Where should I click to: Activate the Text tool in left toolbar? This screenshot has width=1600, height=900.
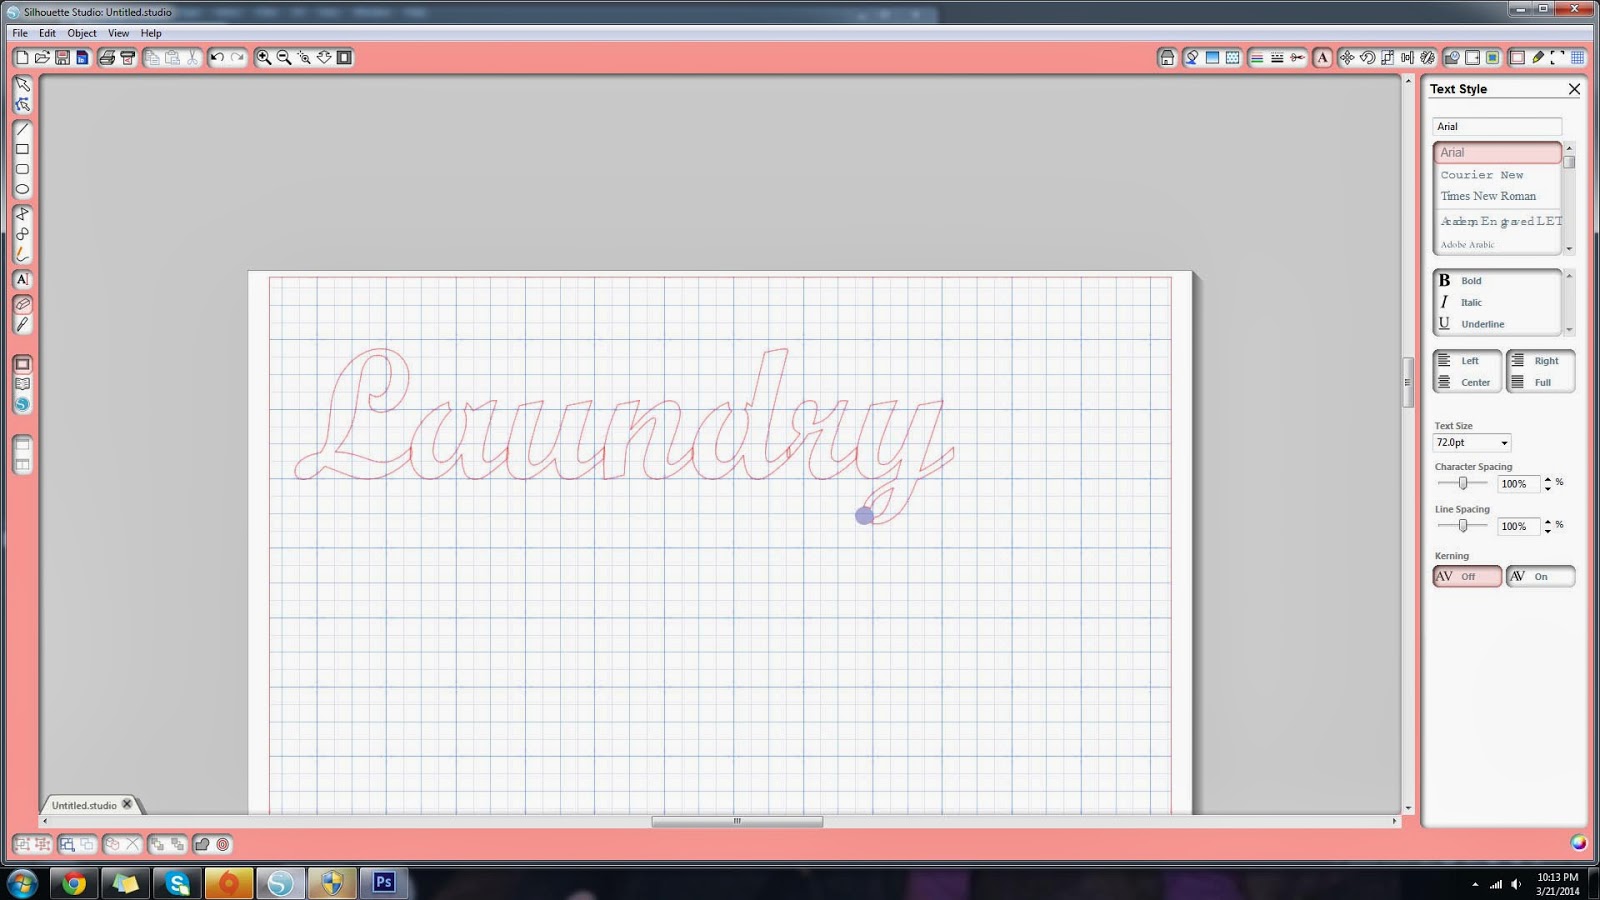point(22,279)
